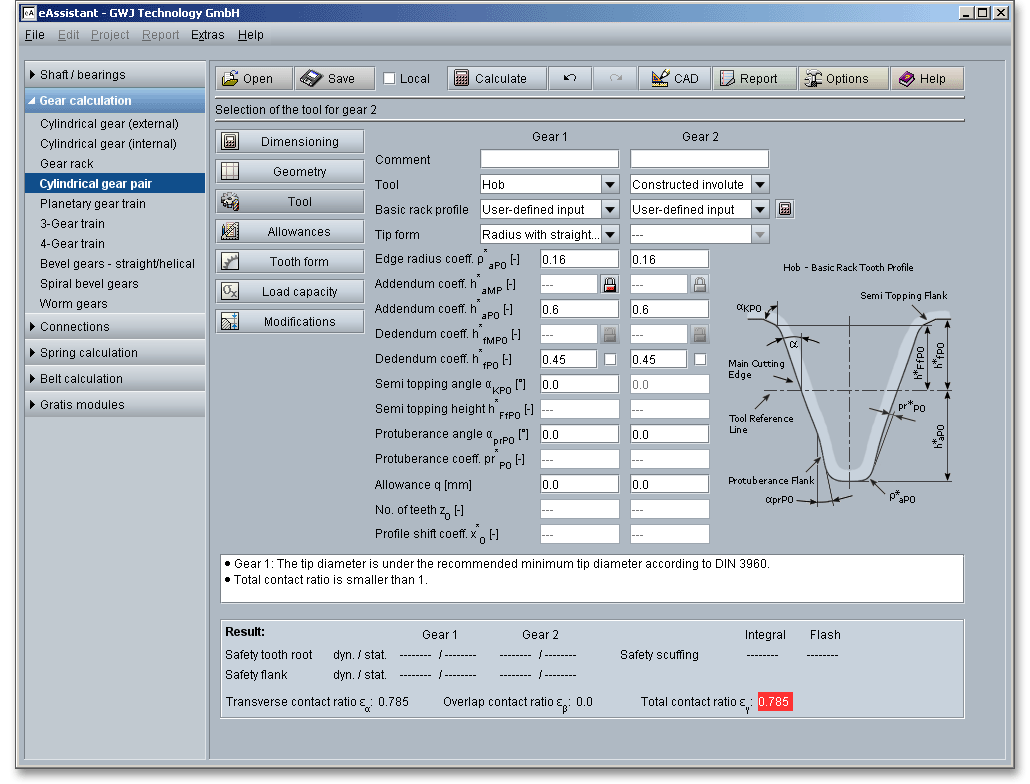The image size is (1030, 784).
Task: Enable the Local checkbox
Action: (x=390, y=79)
